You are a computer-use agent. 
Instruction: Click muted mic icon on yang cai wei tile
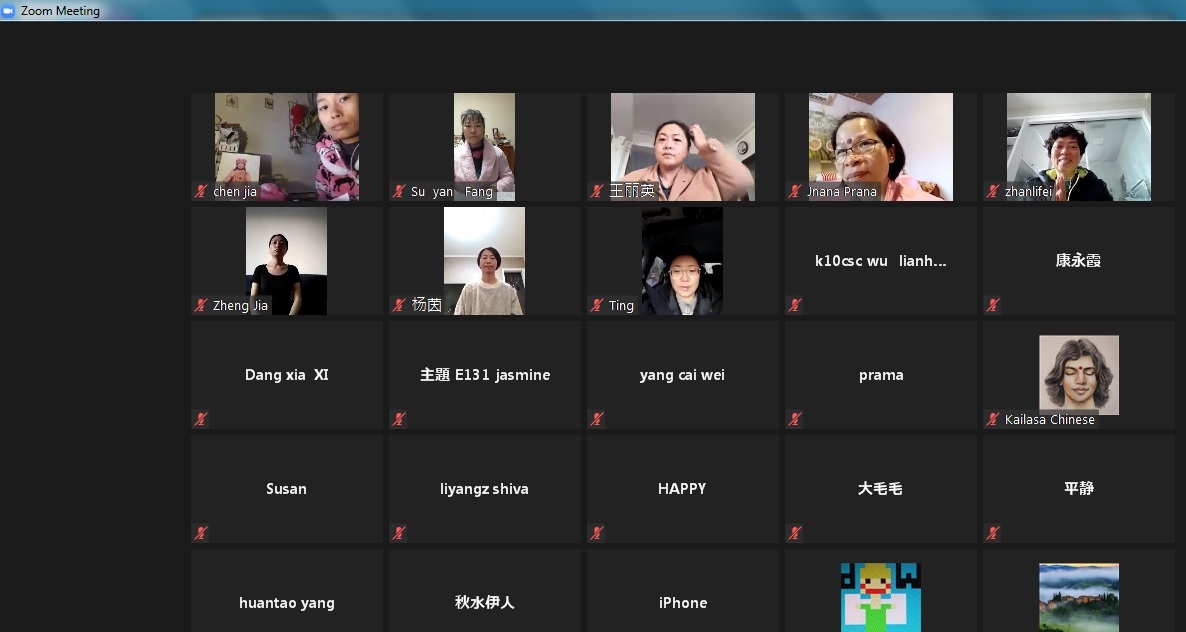(597, 419)
